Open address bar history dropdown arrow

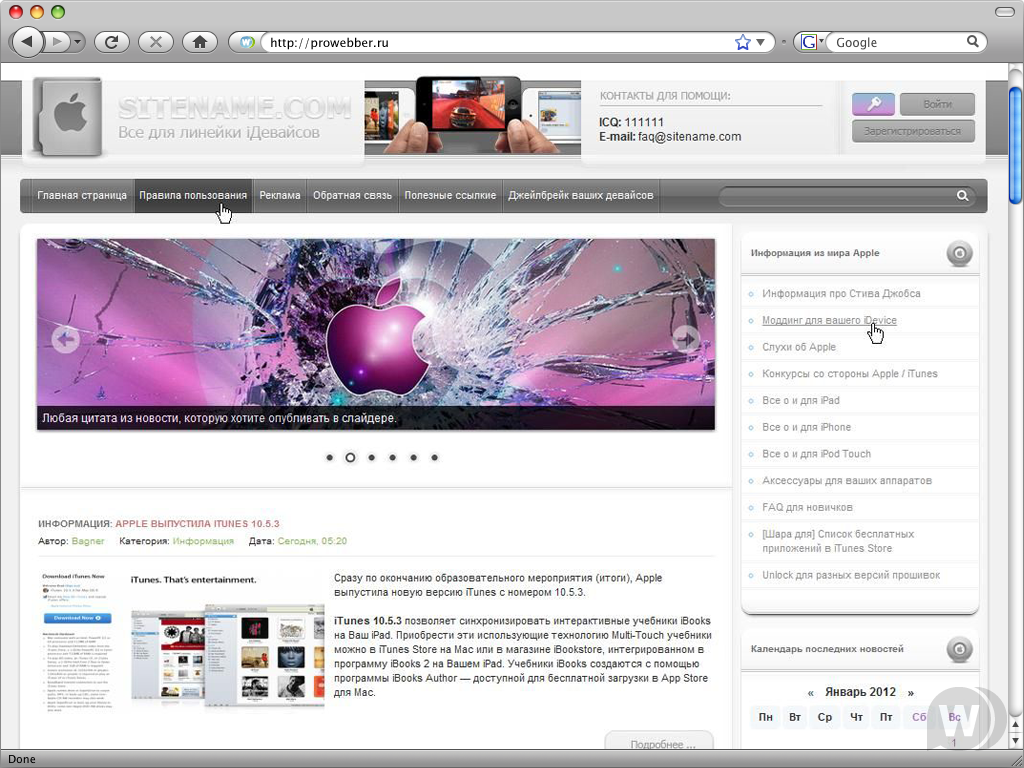[x=761, y=42]
